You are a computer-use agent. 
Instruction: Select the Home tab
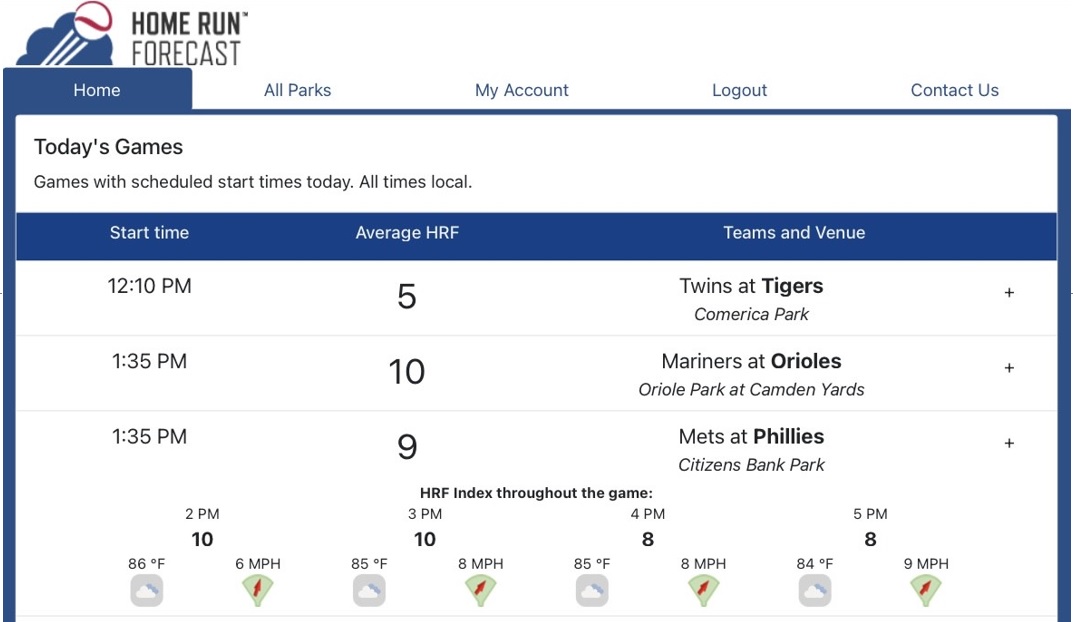(x=97, y=89)
